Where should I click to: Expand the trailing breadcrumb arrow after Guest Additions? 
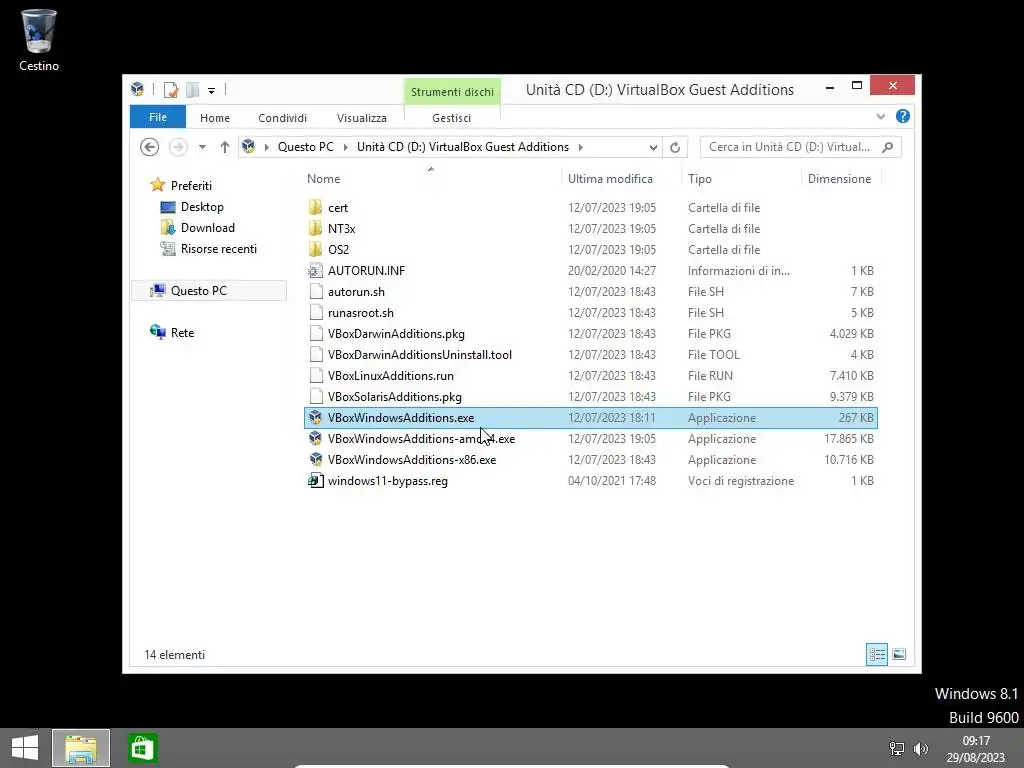(x=580, y=148)
